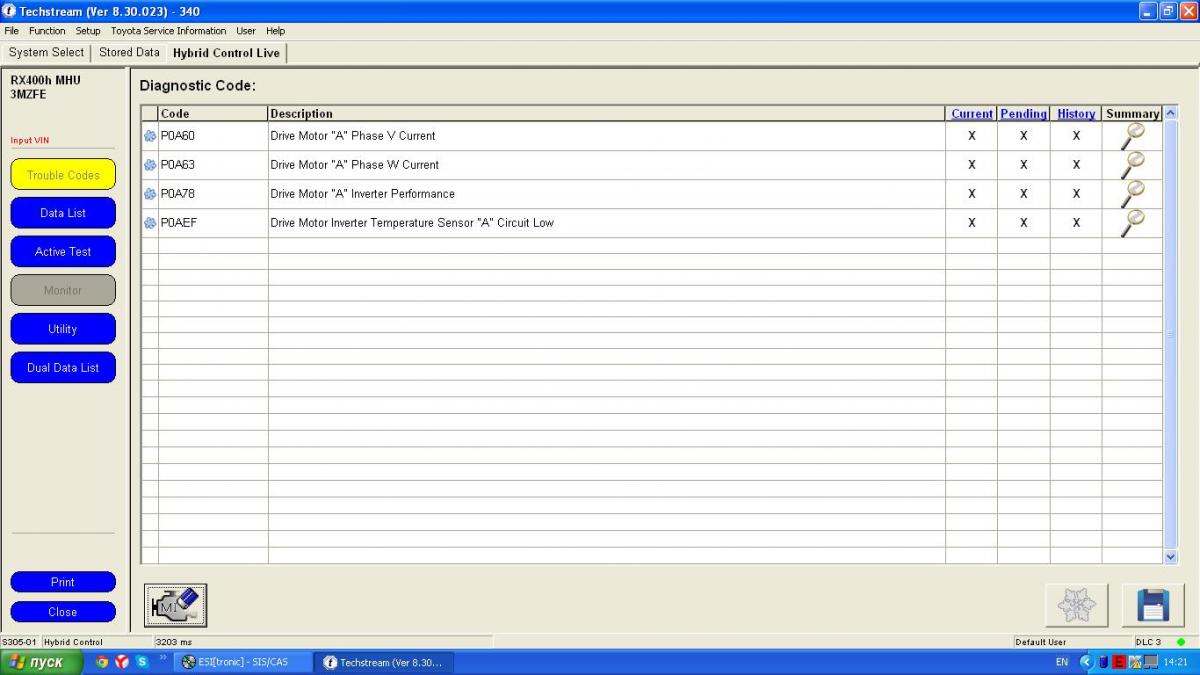Open the Data List
The image size is (1200, 675).
63,213
